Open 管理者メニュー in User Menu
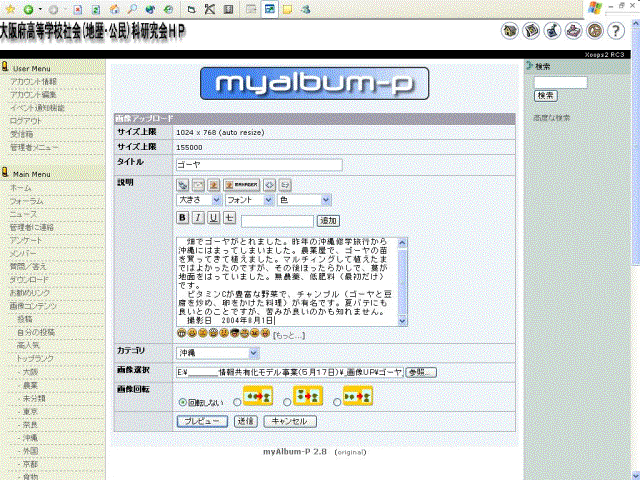640x480 pixels. point(34,147)
